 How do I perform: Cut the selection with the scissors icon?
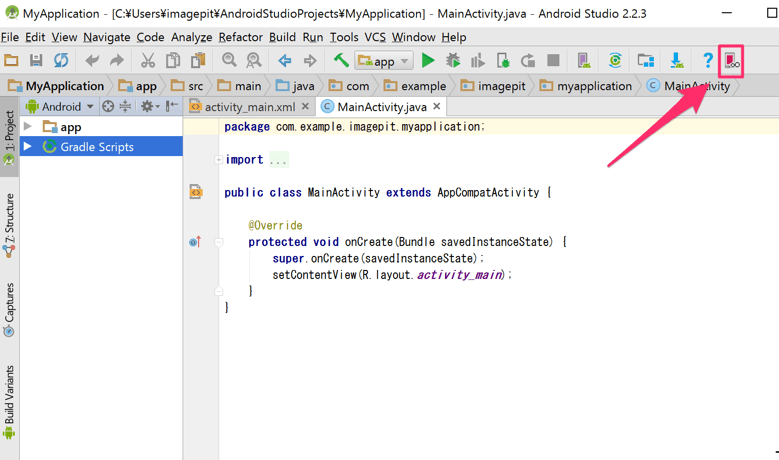(x=148, y=61)
